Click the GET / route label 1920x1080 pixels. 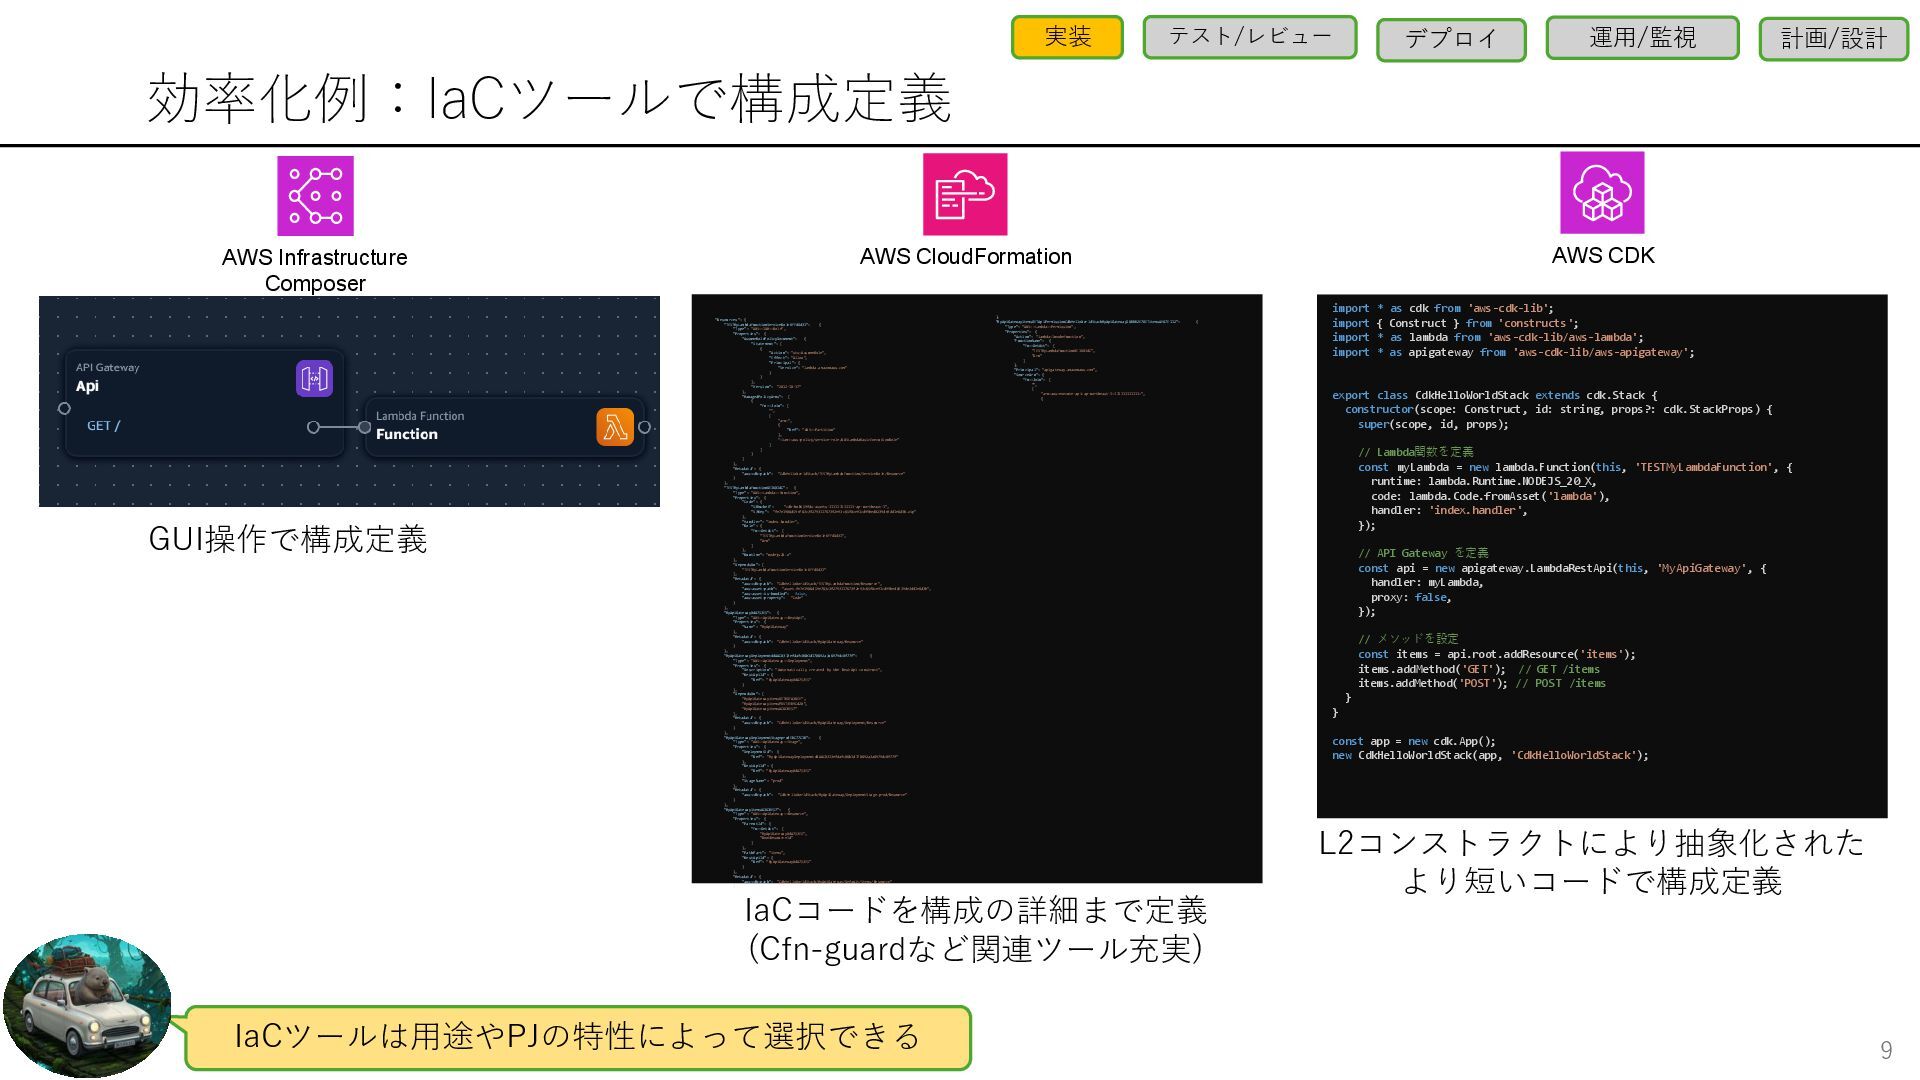tap(103, 426)
